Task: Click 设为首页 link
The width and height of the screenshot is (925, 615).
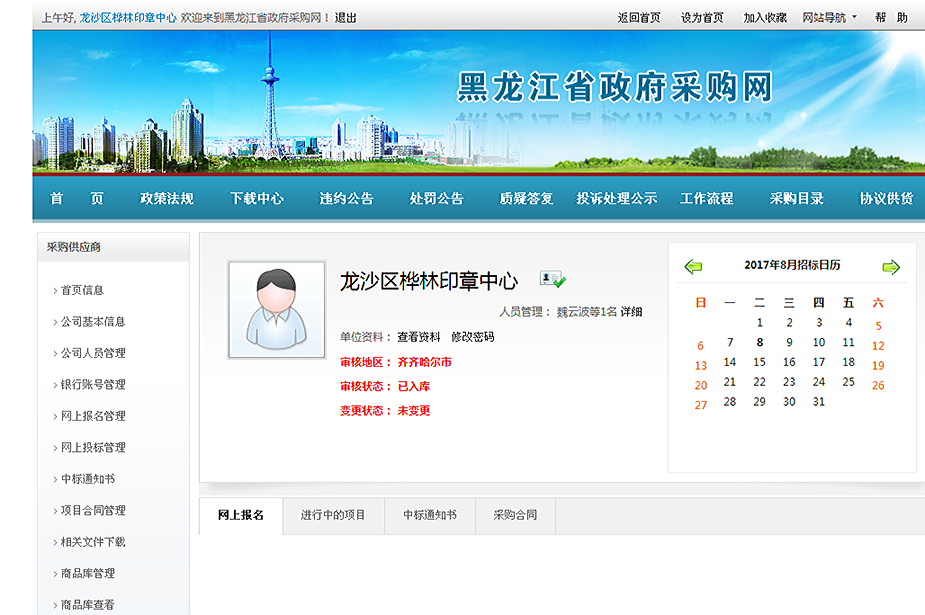Action: [x=701, y=18]
